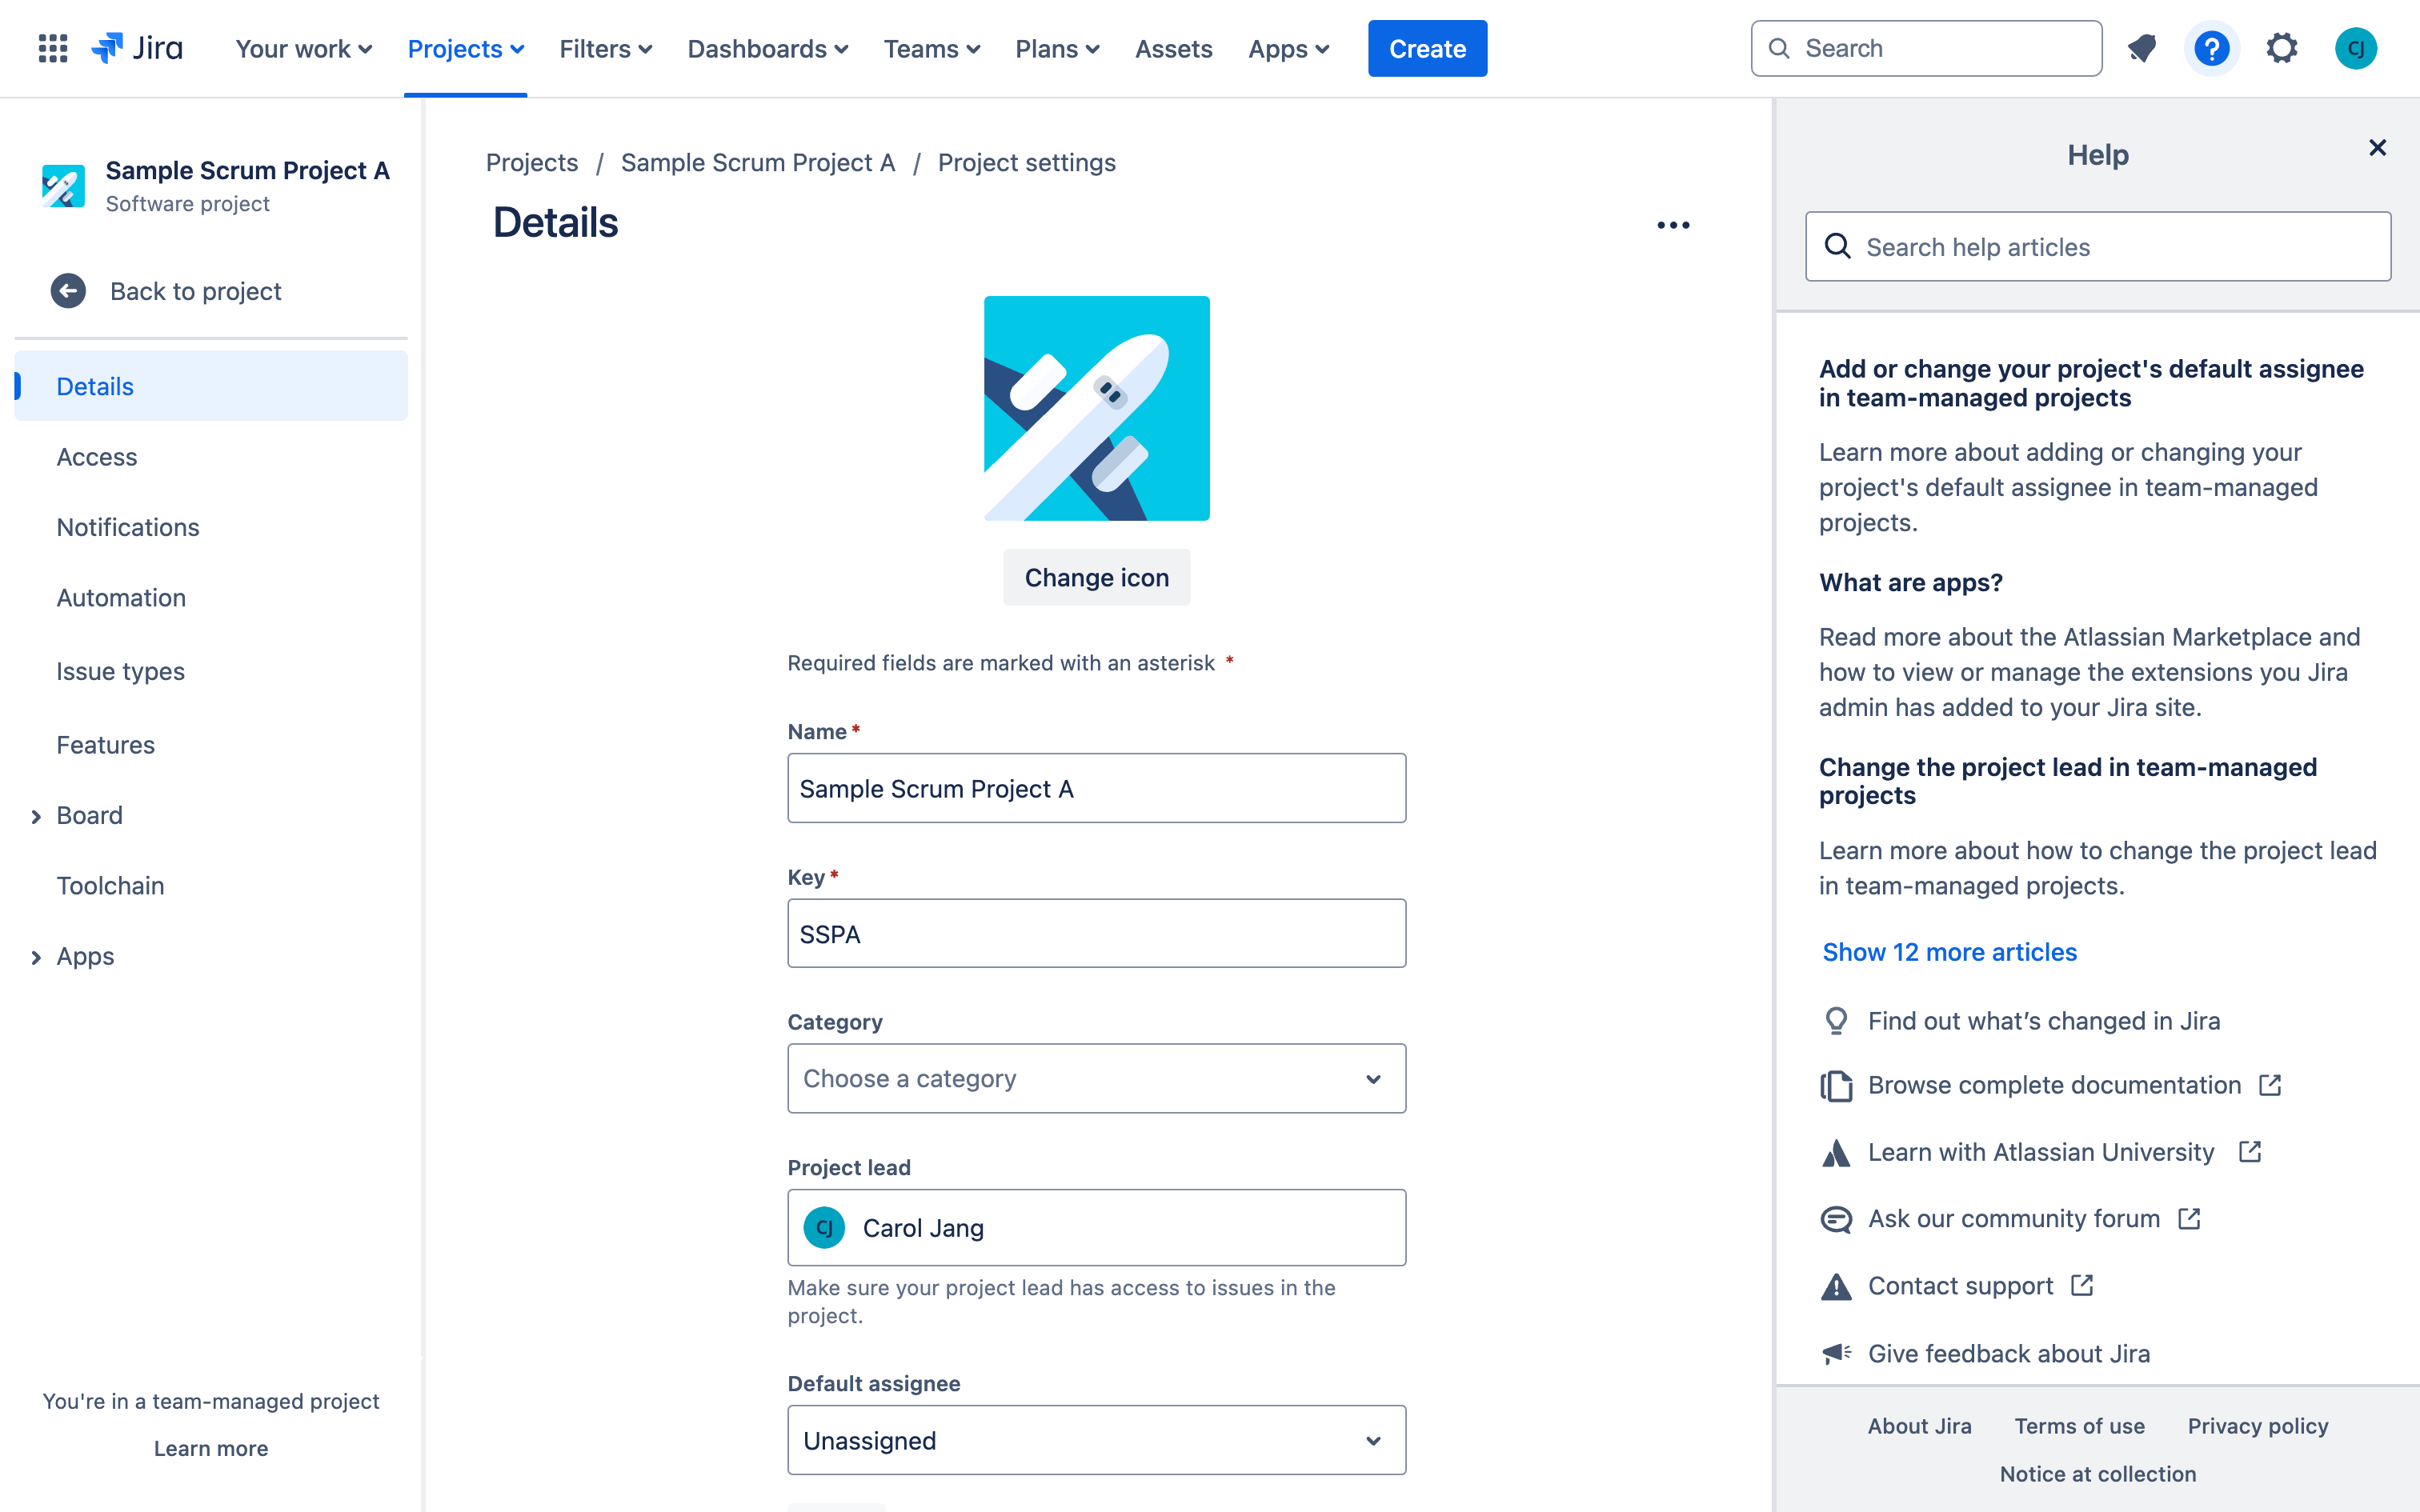Select the Projects menu item in breadcrumb
Screen dimensions: 2420x1512
pyautogui.click(x=533, y=162)
